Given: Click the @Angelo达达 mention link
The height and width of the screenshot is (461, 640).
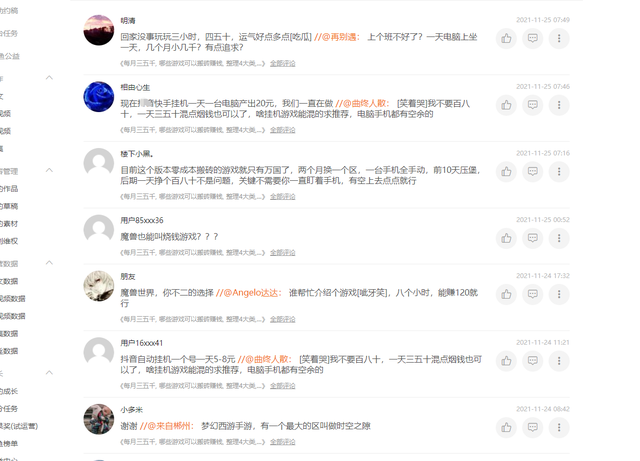Looking at the screenshot, I should [x=249, y=293].
